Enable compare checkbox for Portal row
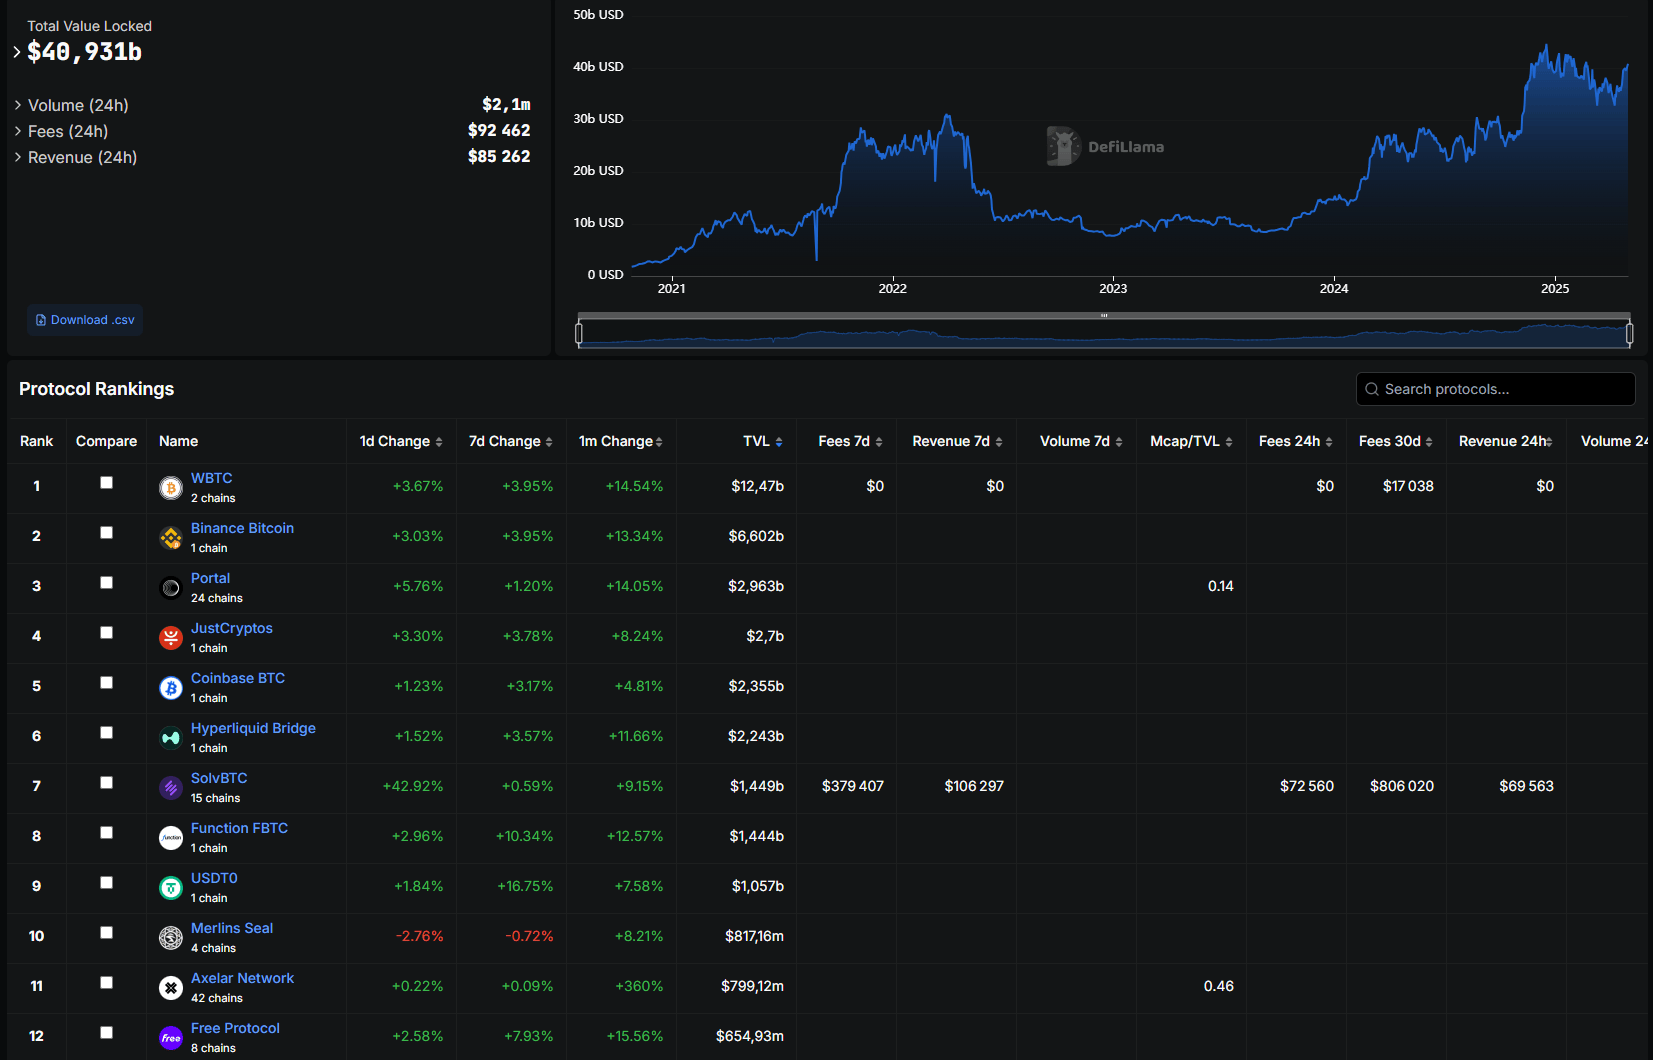Image resolution: width=1653 pixels, height=1060 pixels. pos(106,583)
